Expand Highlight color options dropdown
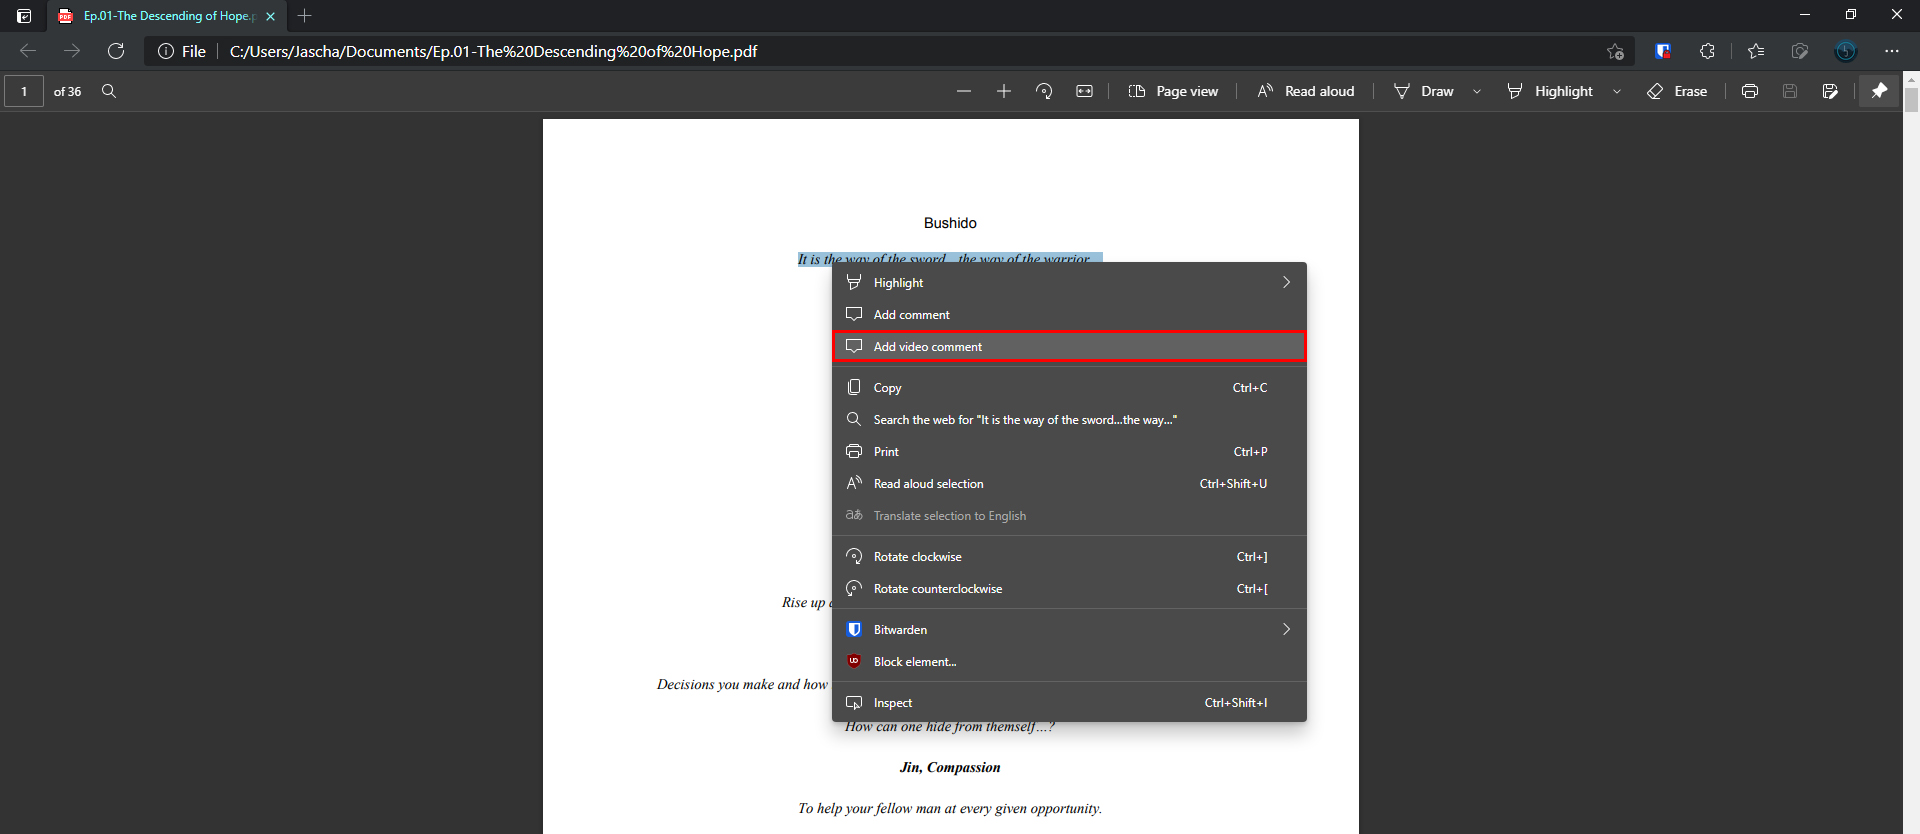The image size is (1920, 834). [x=1617, y=91]
